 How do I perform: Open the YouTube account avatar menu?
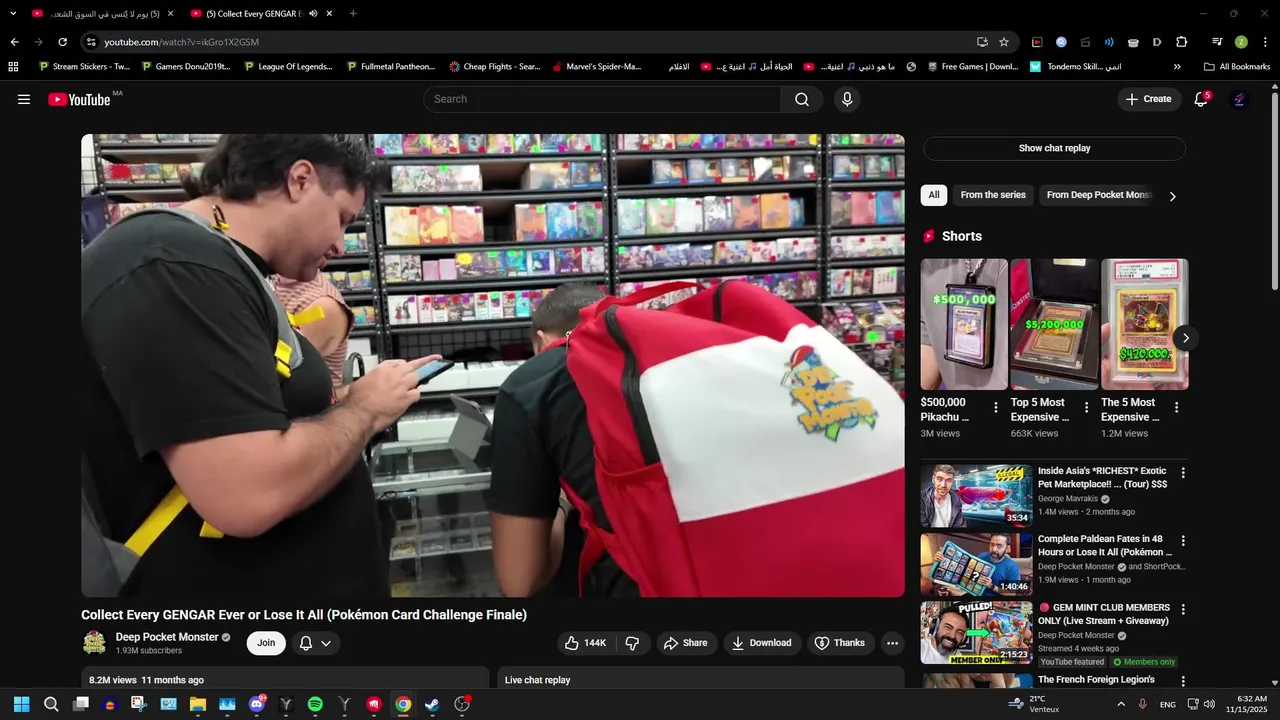(1239, 99)
